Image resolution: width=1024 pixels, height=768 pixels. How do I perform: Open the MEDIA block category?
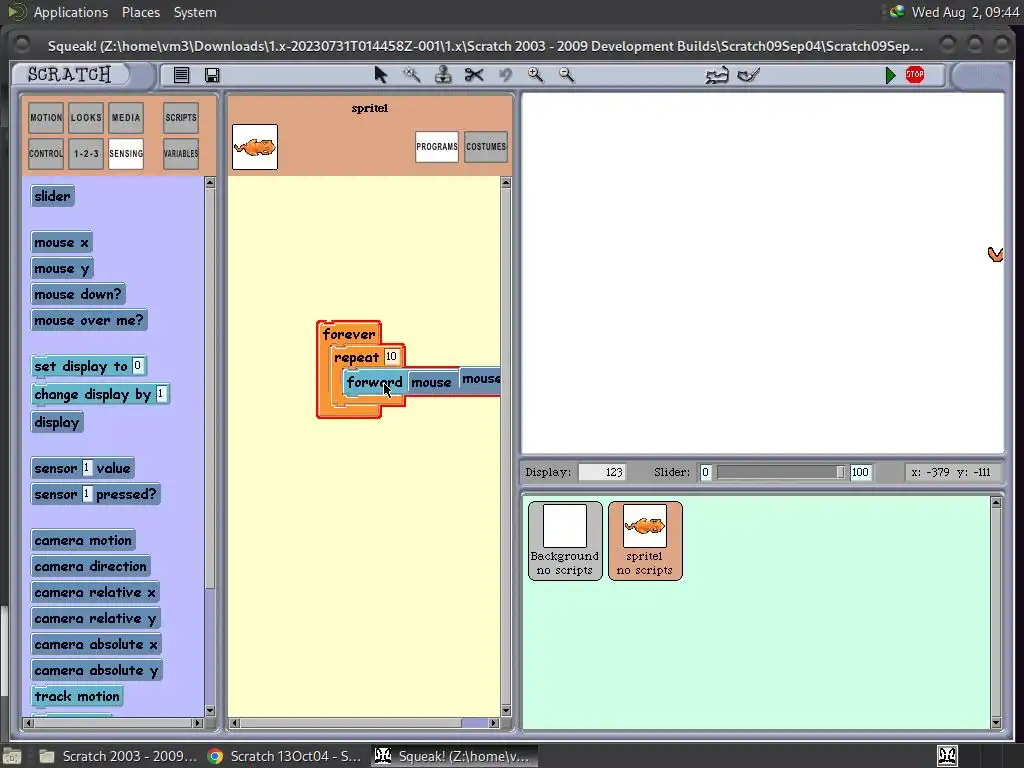tap(126, 118)
